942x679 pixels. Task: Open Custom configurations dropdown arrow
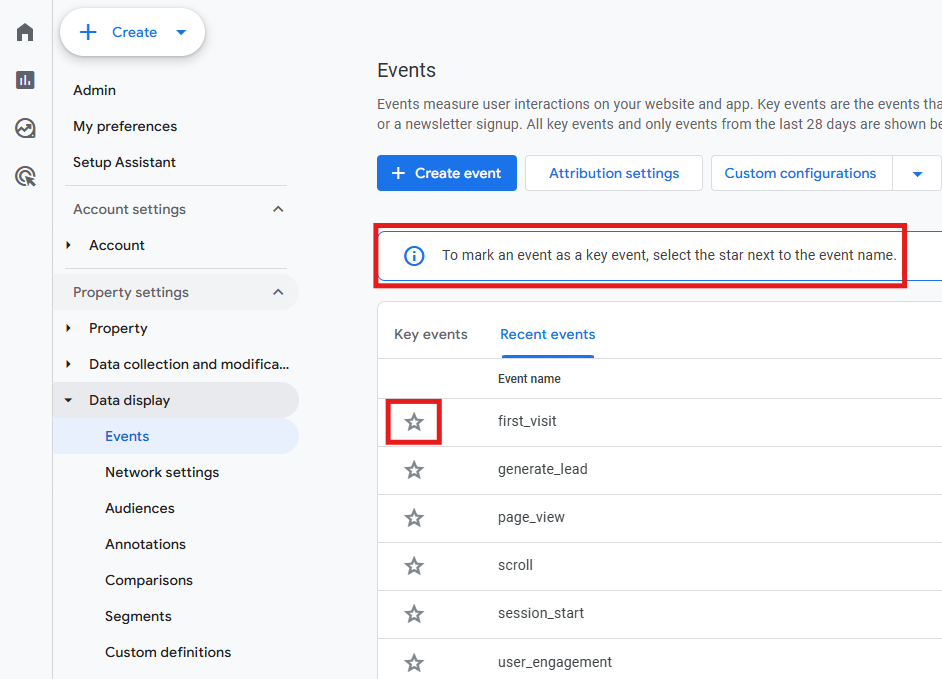(917, 174)
